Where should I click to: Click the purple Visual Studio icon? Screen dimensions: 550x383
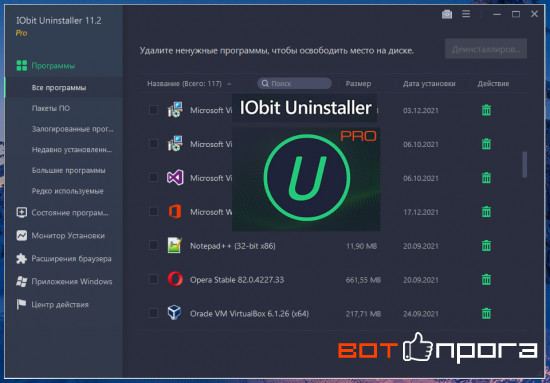coord(175,177)
